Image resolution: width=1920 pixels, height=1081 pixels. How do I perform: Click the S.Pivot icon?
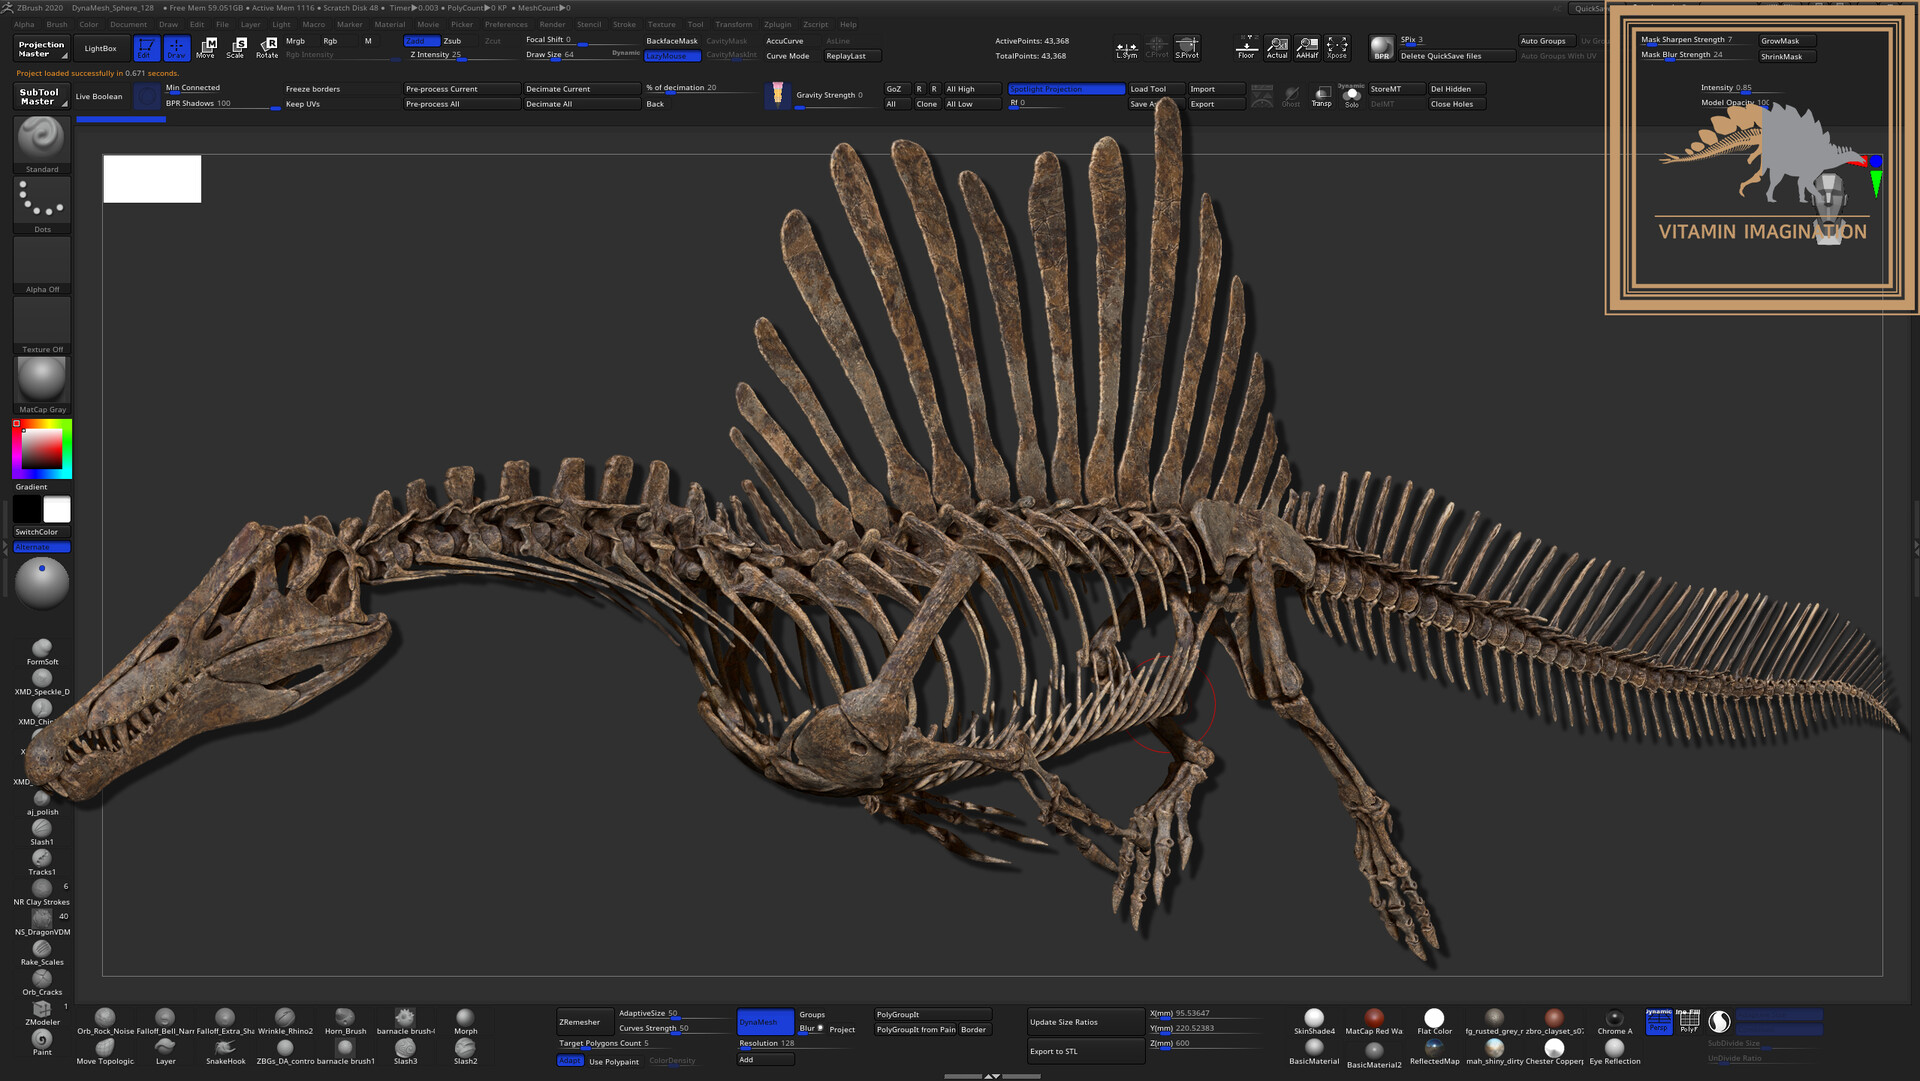(1187, 48)
